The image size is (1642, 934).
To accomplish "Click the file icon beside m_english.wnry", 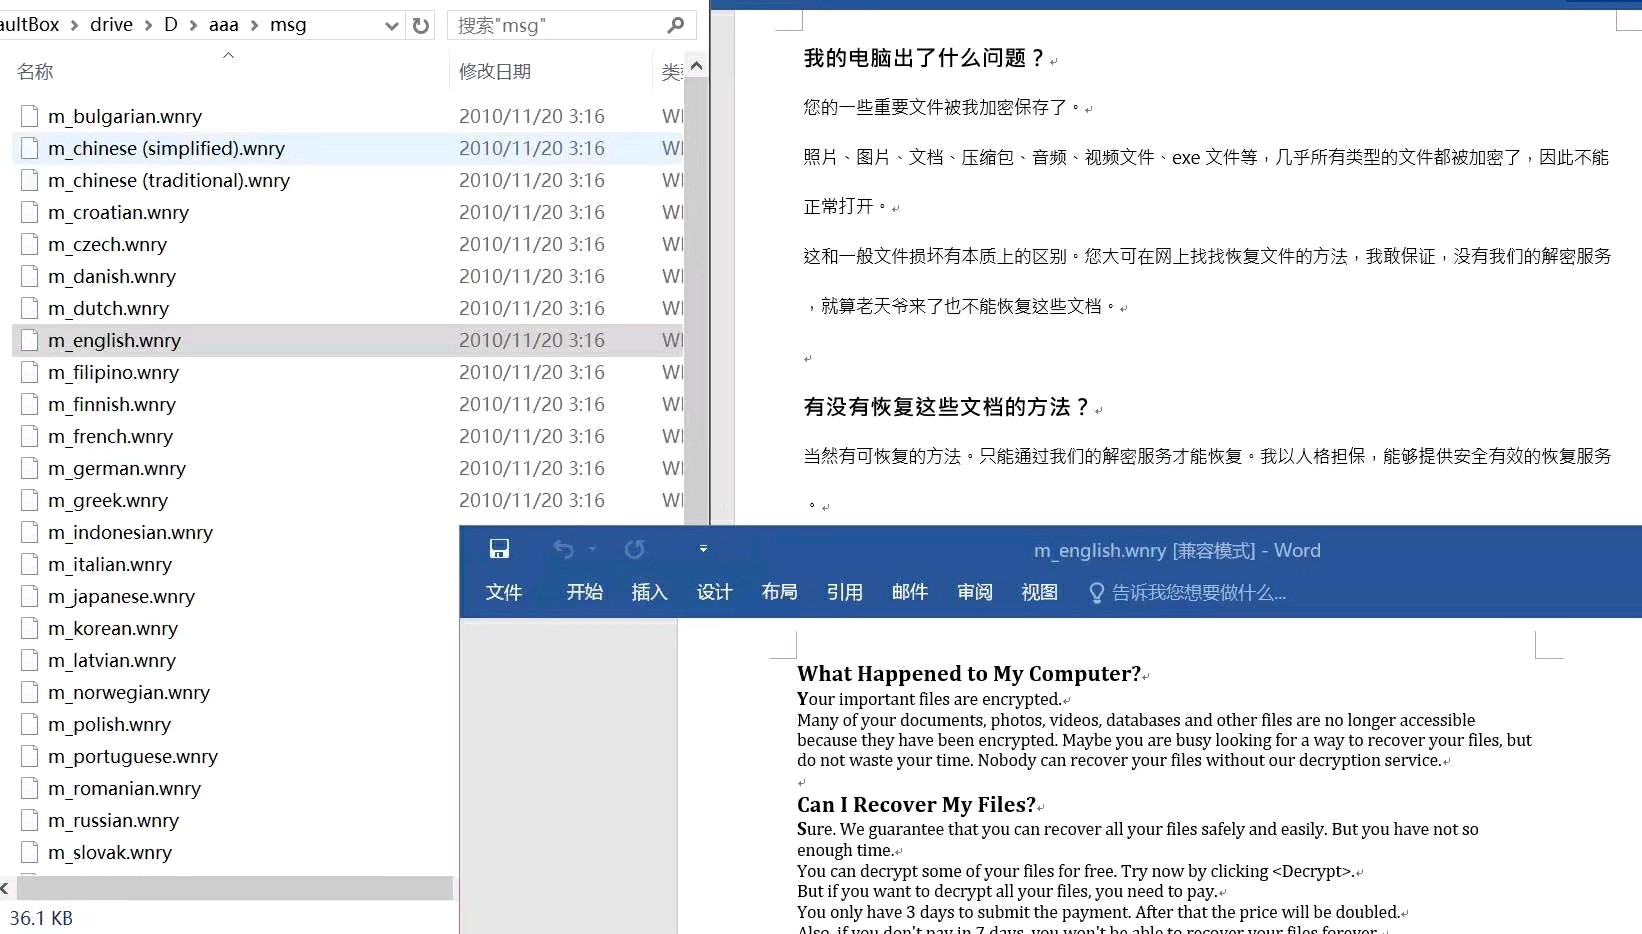I will click(30, 340).
